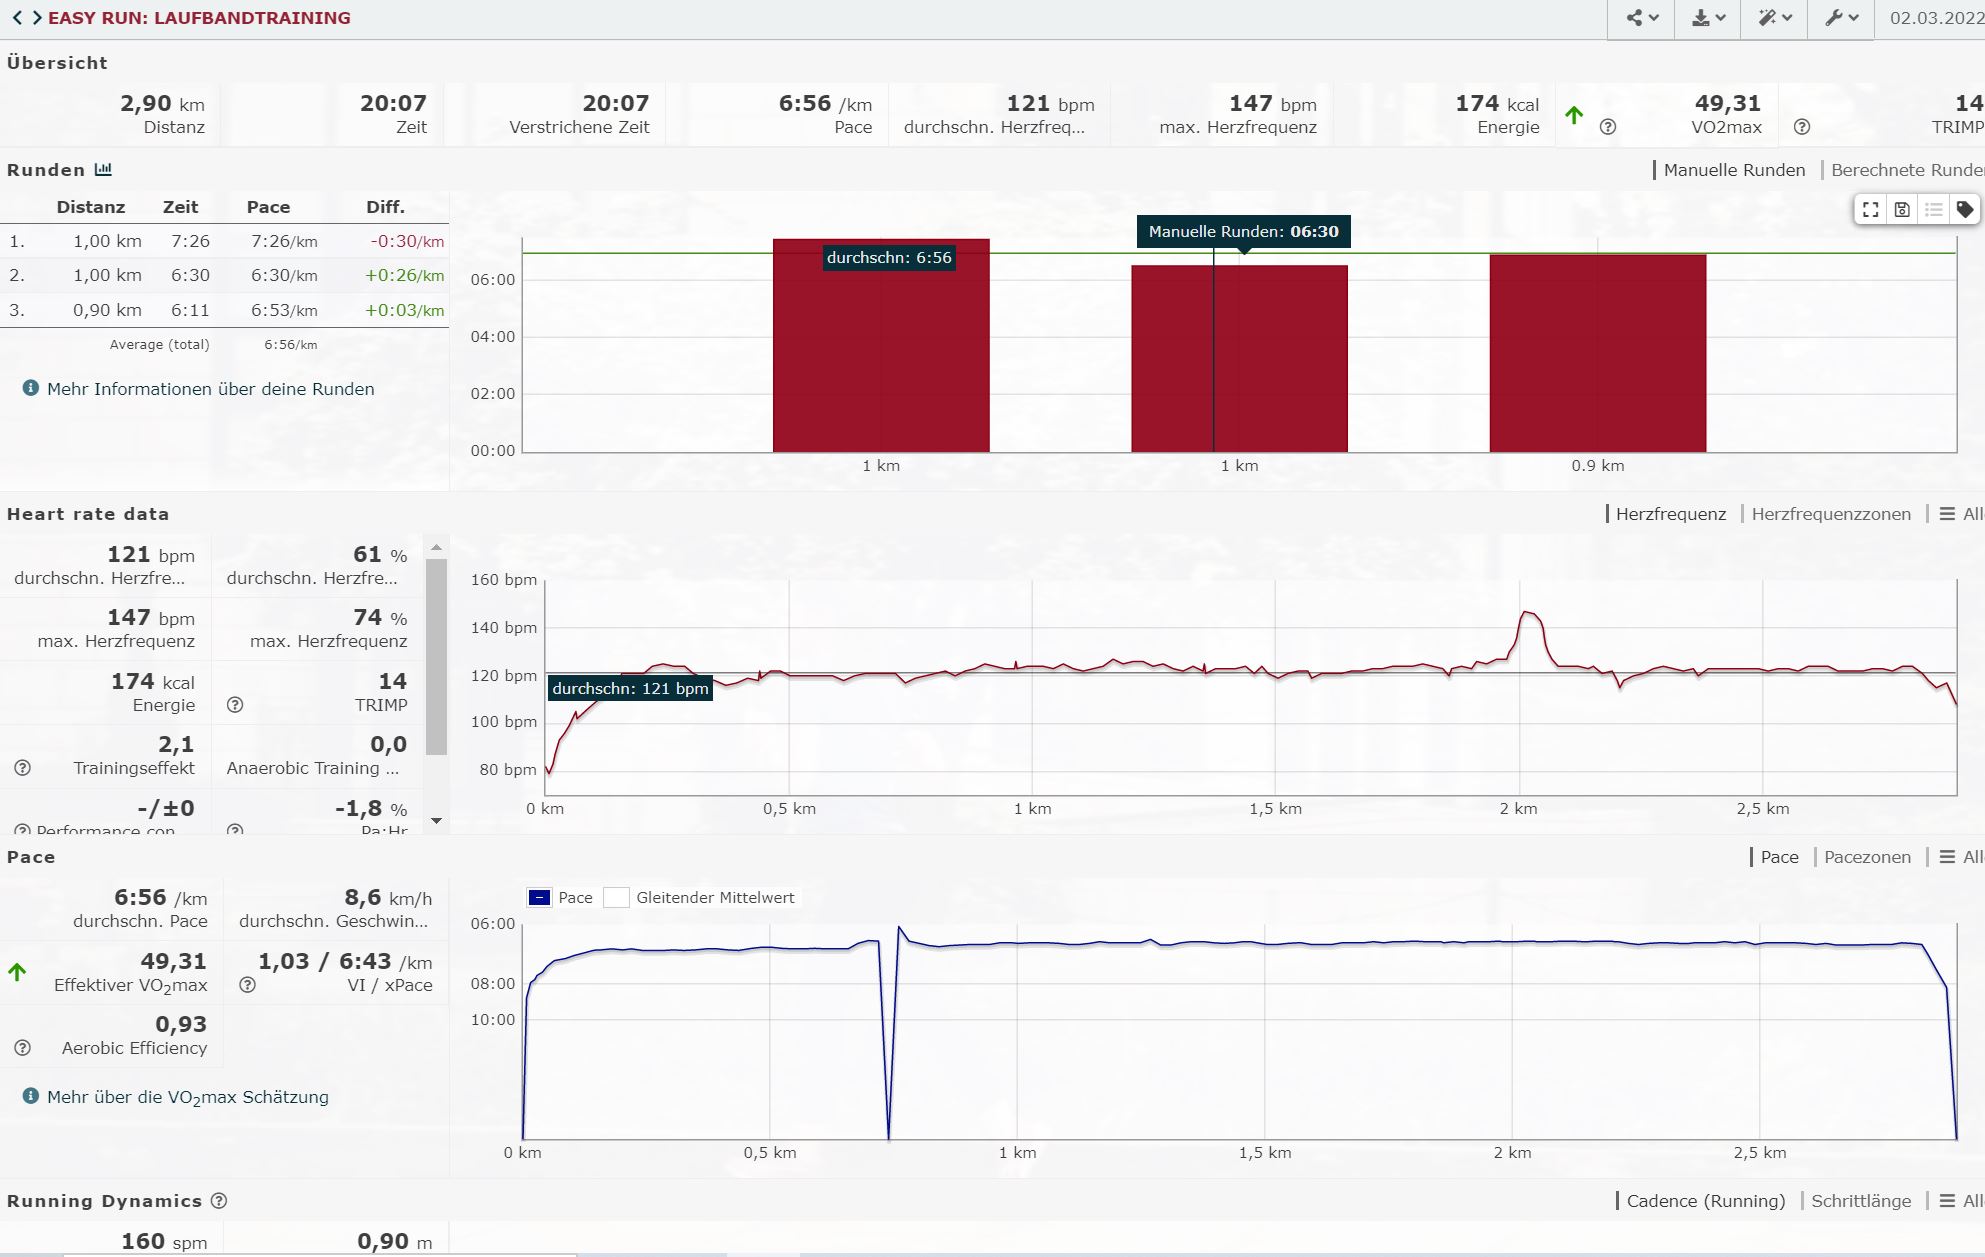Open the download export dropdown
The height and width of the screenshot is (1257, 1985).
pyautogui.click(x=1708, y=18)
